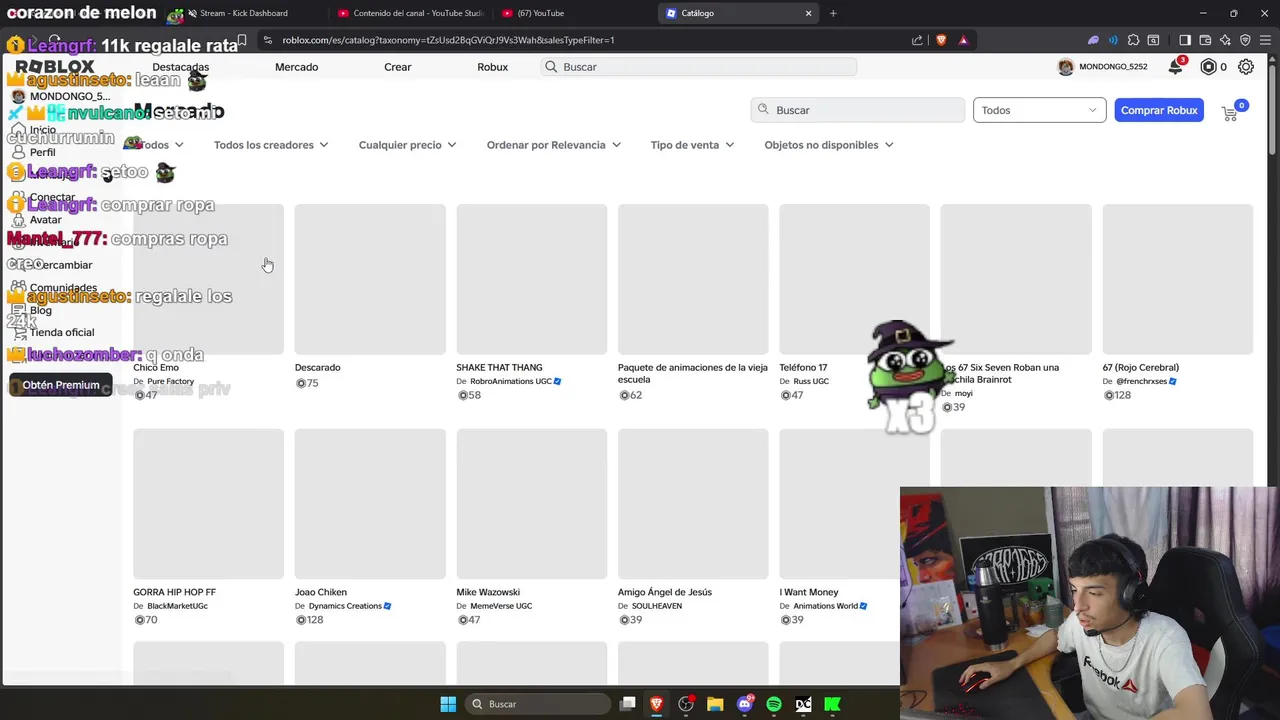
Task: Open the Mercado nav item
Action: pyautogui.click(x=296, y=67)
